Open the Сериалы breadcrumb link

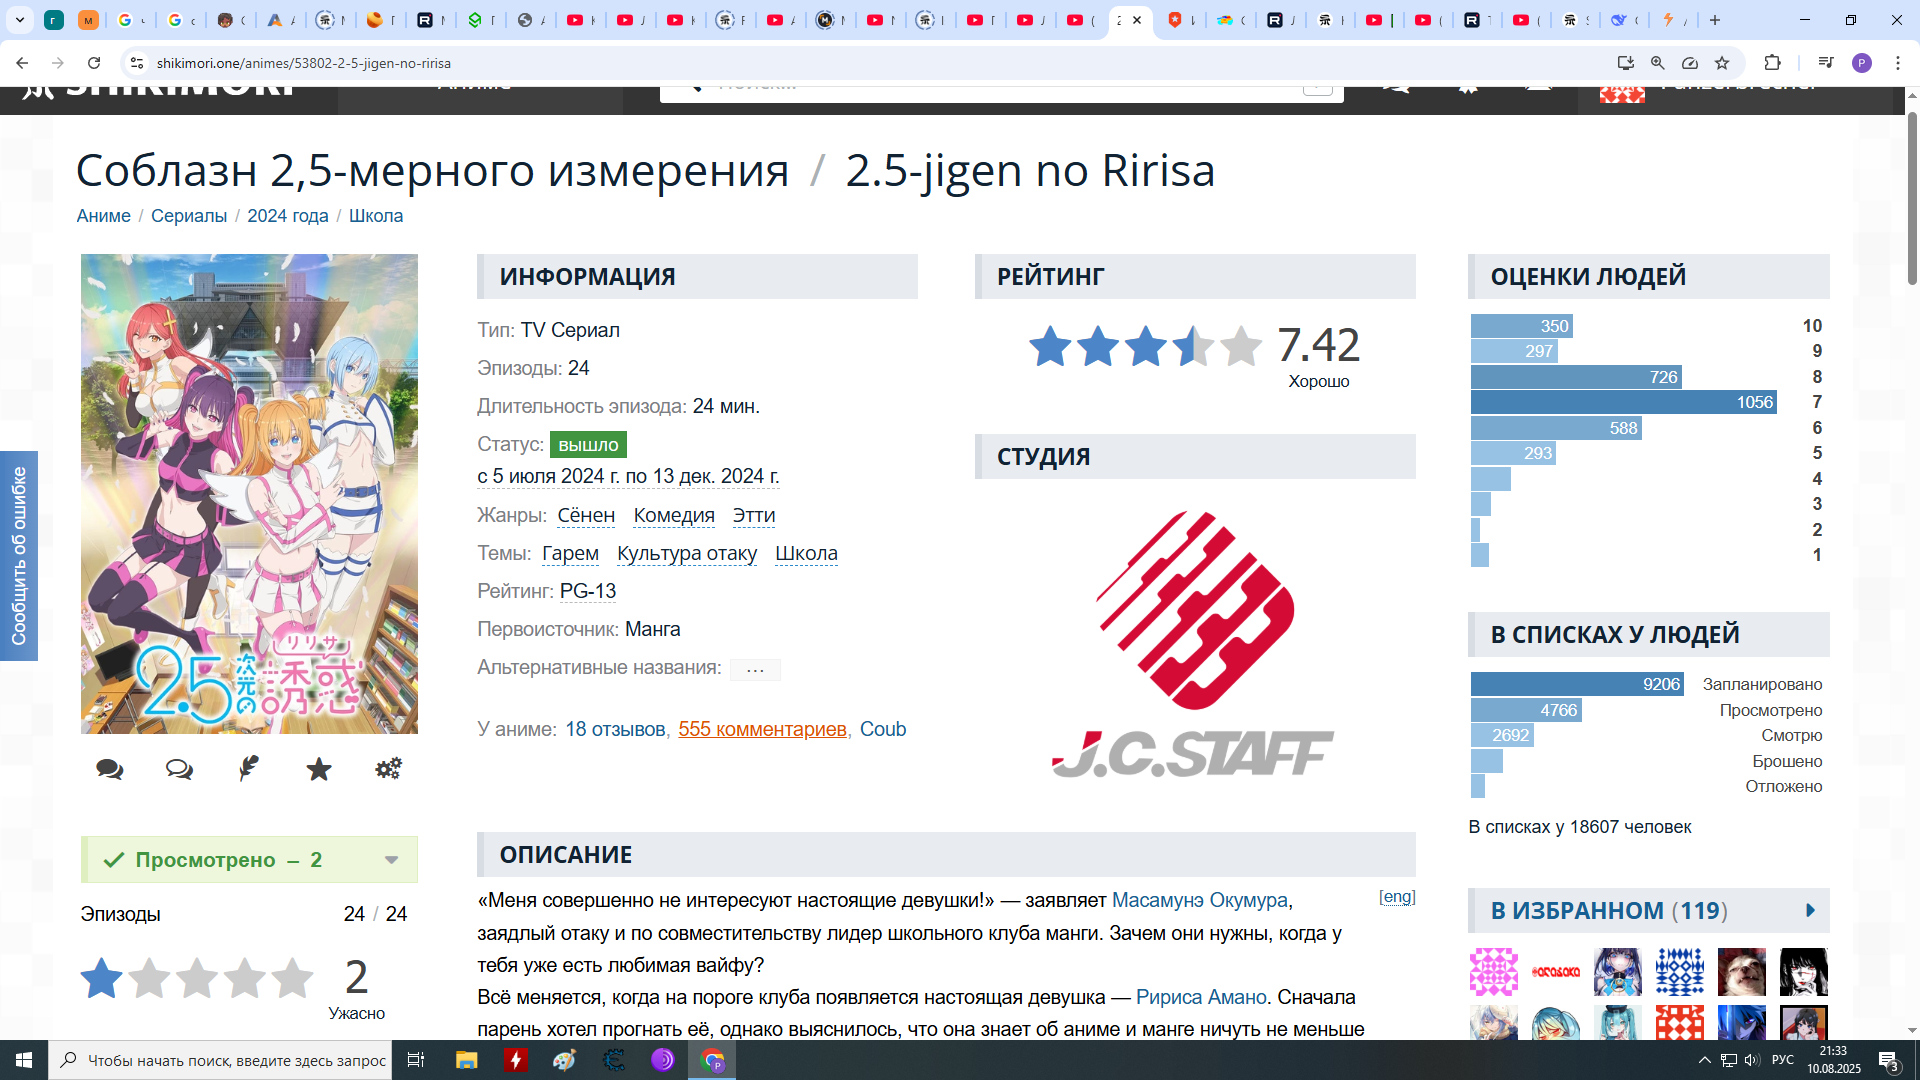pos(189,216)
